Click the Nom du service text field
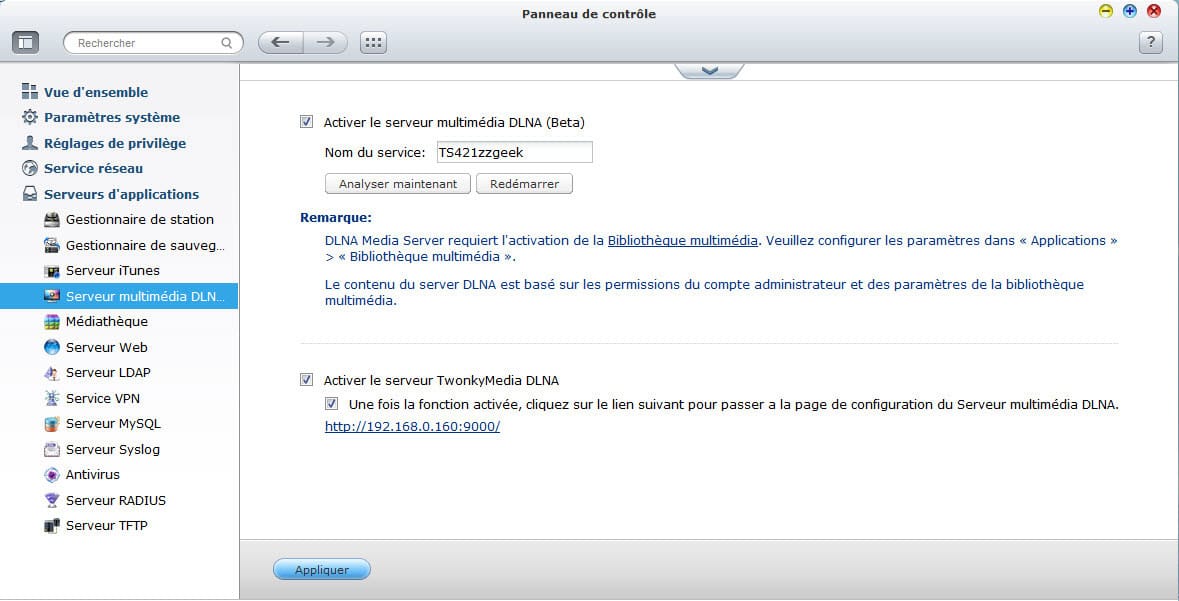 (x=514, y=152)
